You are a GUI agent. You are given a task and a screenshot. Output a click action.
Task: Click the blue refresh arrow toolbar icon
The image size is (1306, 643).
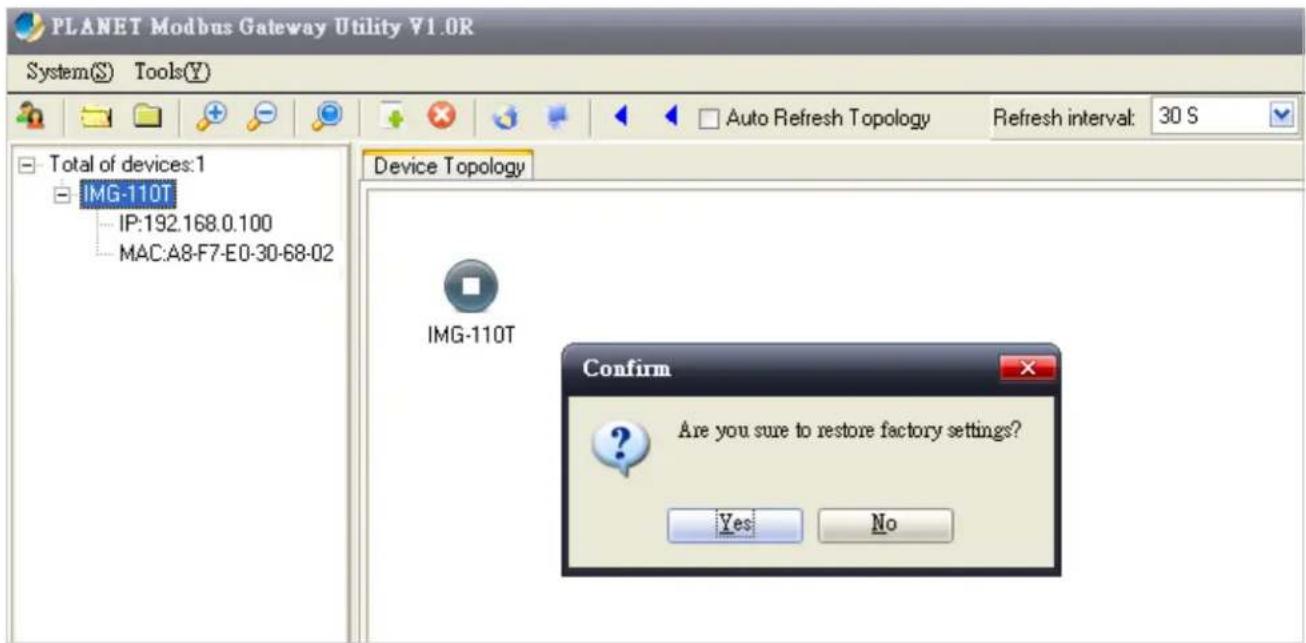[x=504, y=118]
